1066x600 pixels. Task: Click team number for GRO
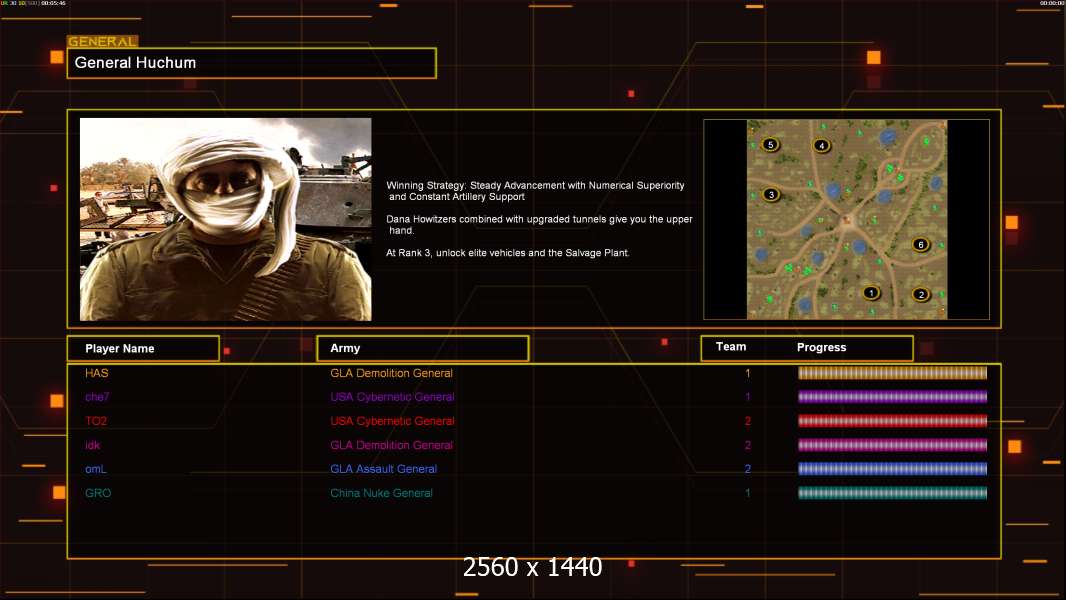748,493
